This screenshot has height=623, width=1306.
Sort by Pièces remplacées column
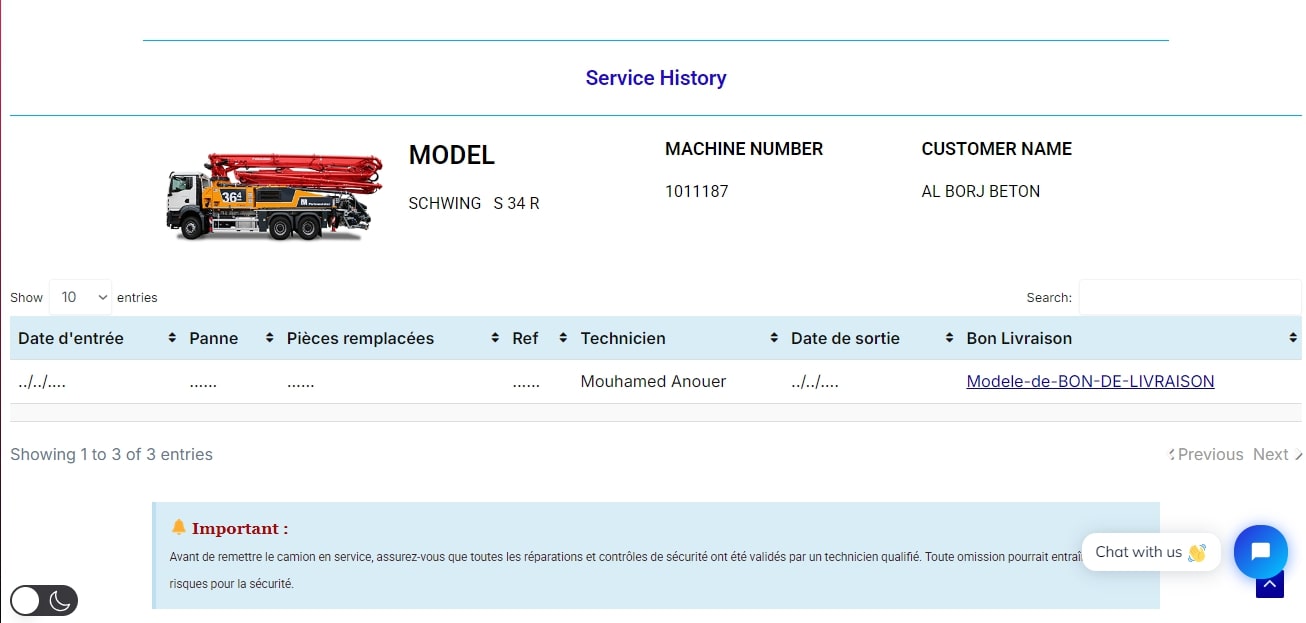(x=392, y=338)
